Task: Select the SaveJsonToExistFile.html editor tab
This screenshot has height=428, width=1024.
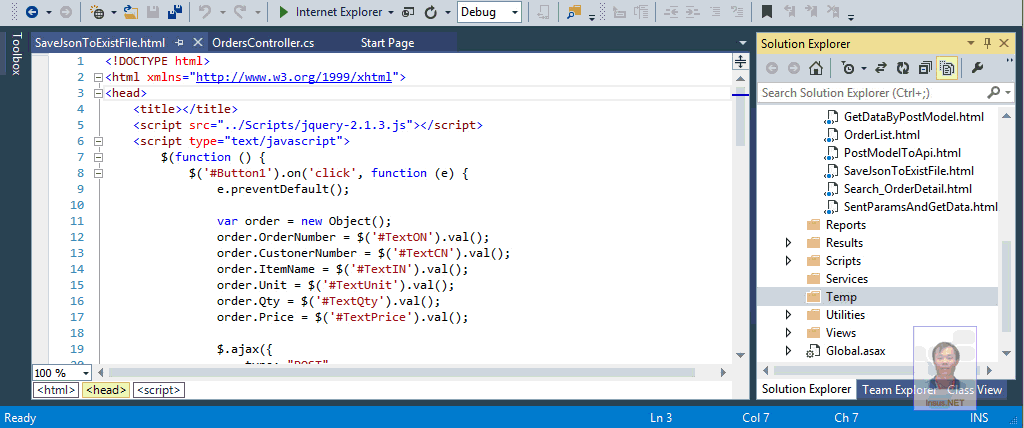Action: pyautogui.click(x=99, y=43)
